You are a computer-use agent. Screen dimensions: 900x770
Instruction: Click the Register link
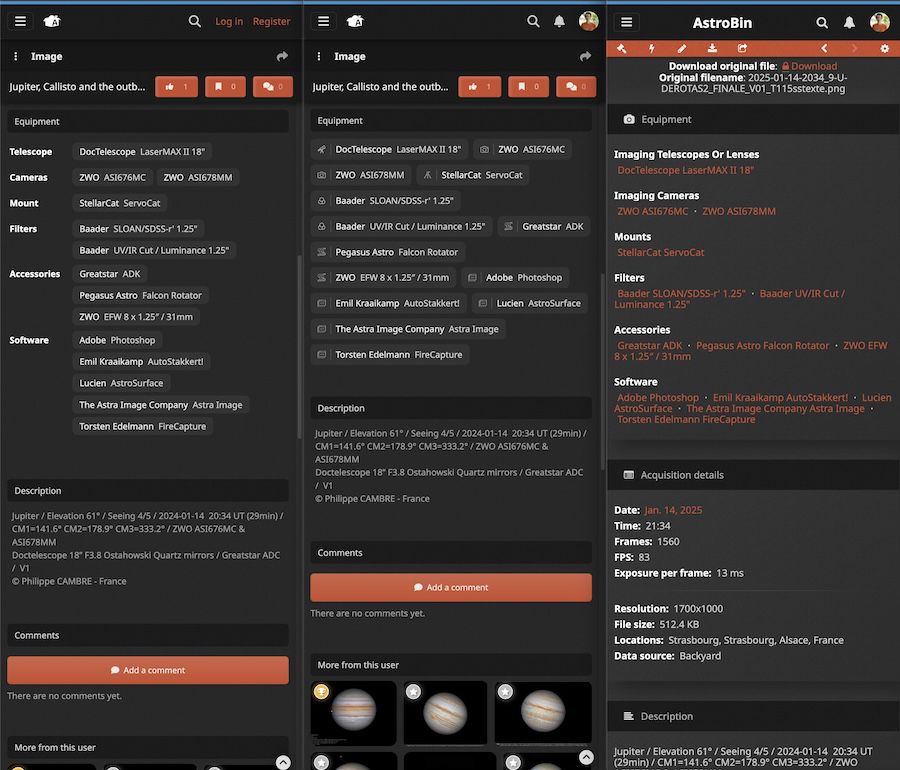[271, 21]
